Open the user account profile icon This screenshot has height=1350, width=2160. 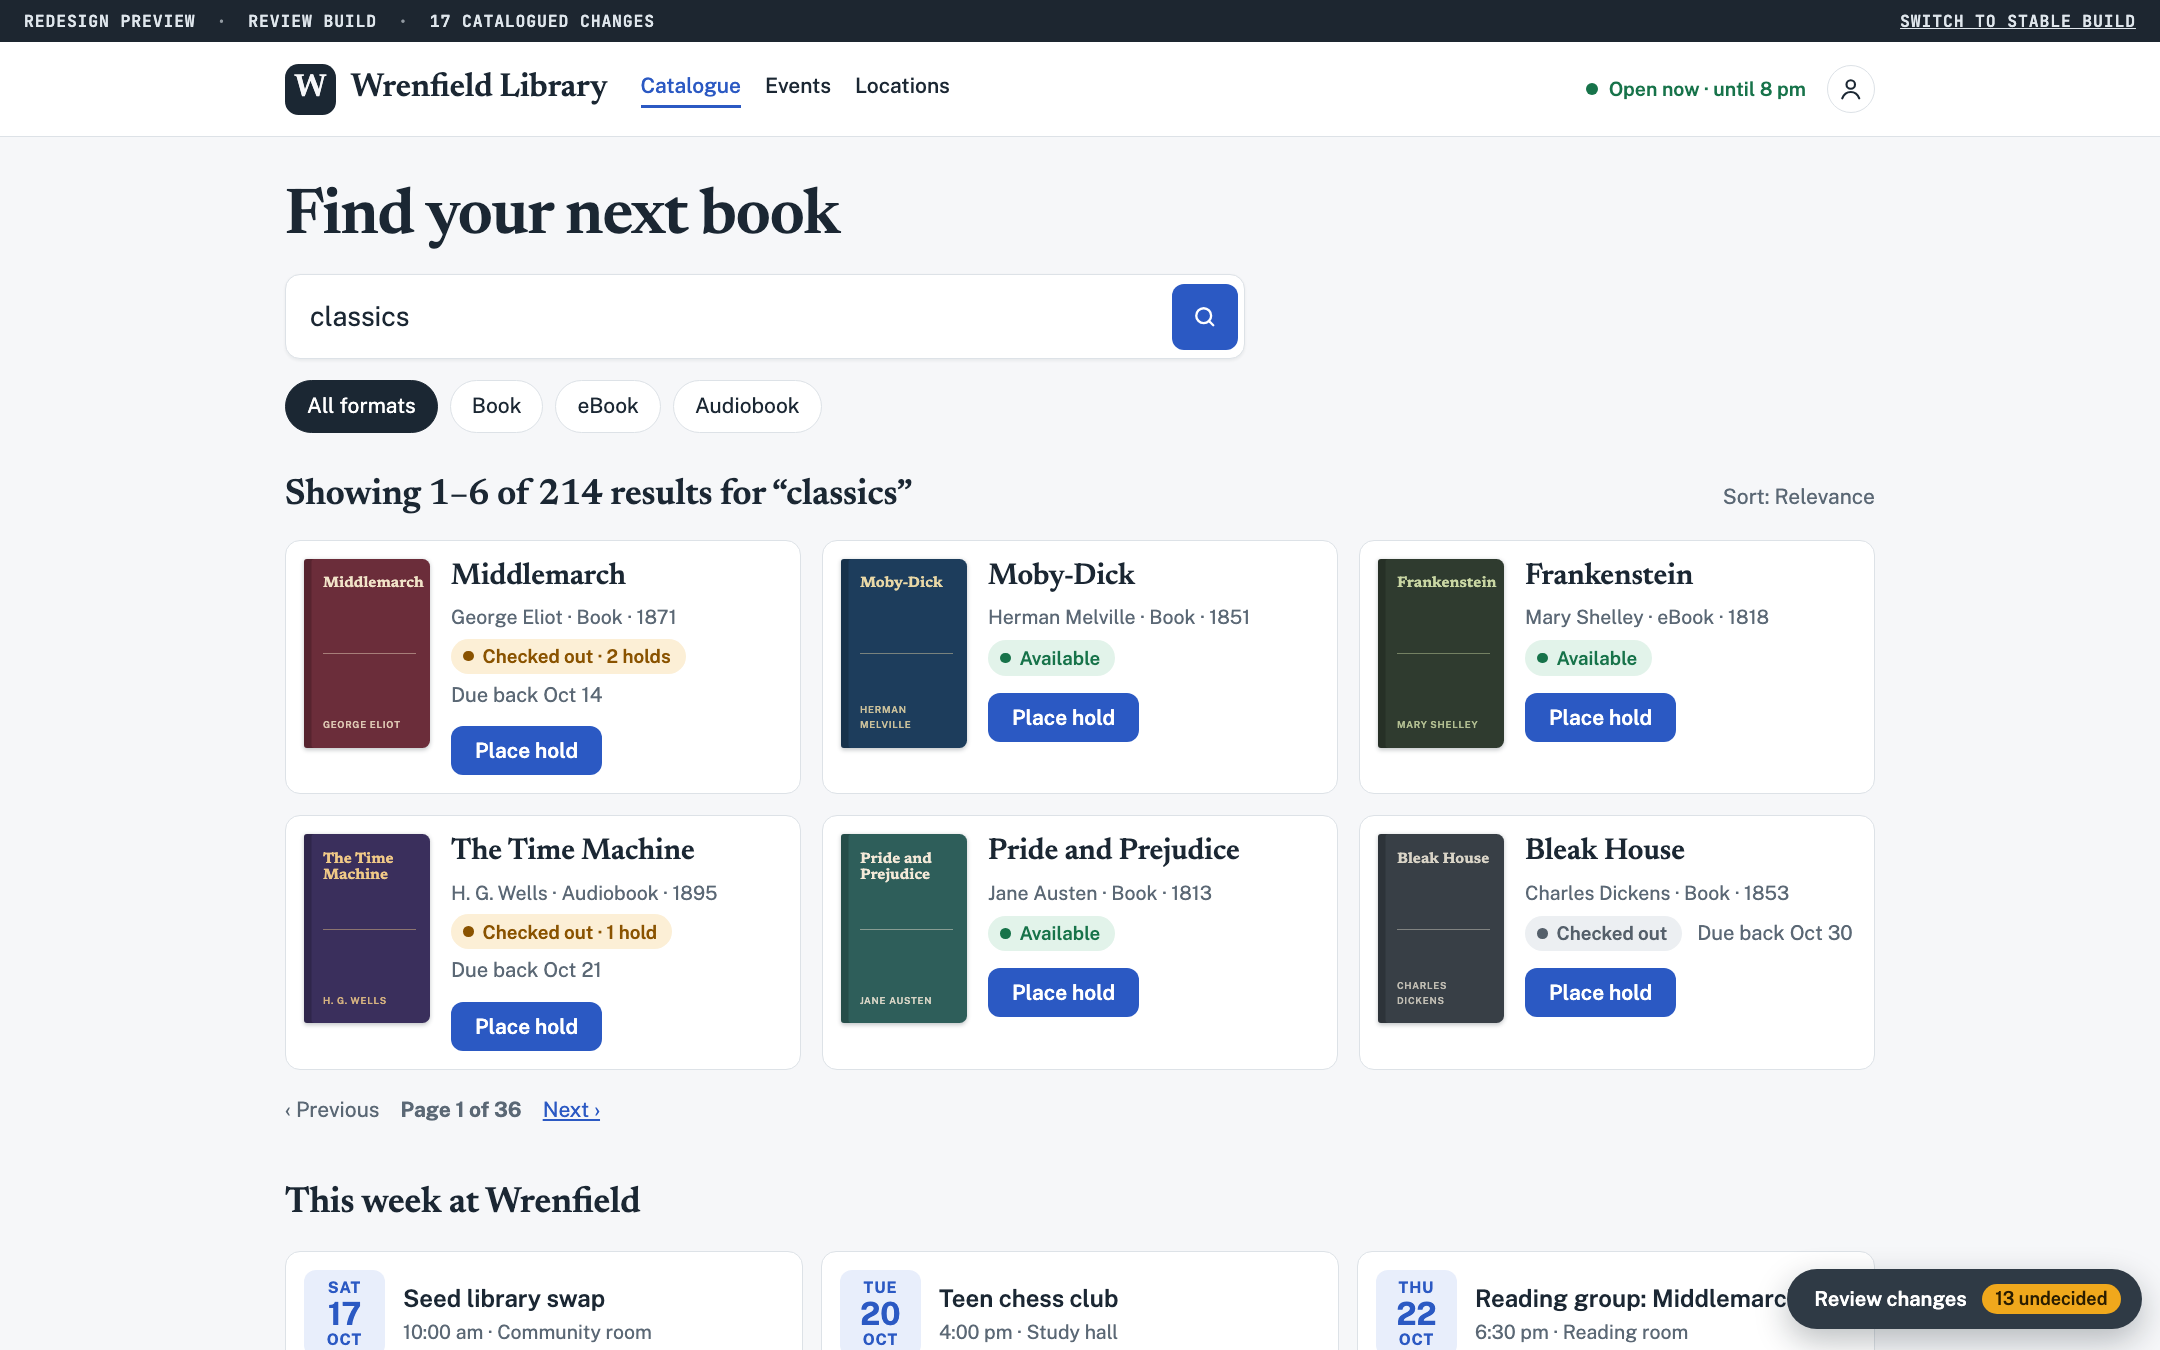1850,89
